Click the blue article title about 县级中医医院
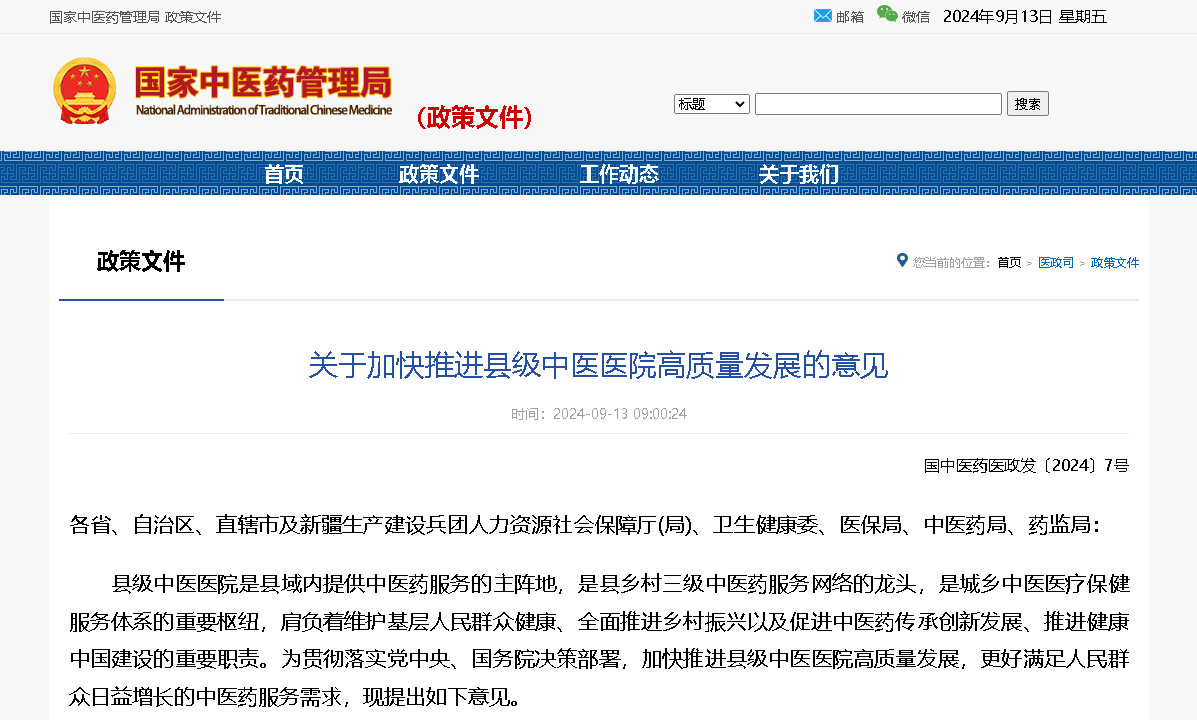 [598, 366]
